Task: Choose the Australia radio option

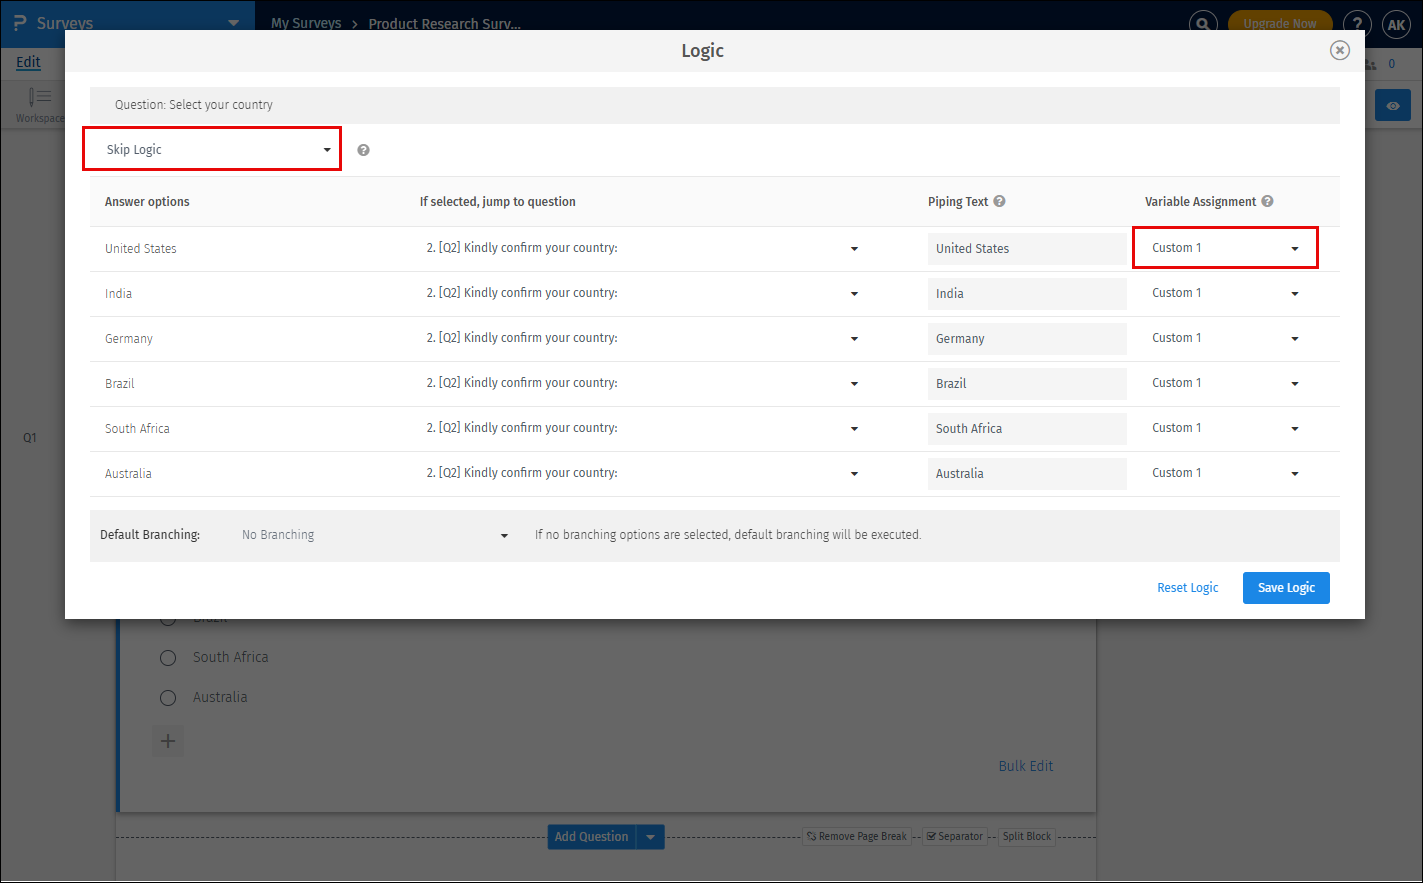Action: click(x=167, y=697)
